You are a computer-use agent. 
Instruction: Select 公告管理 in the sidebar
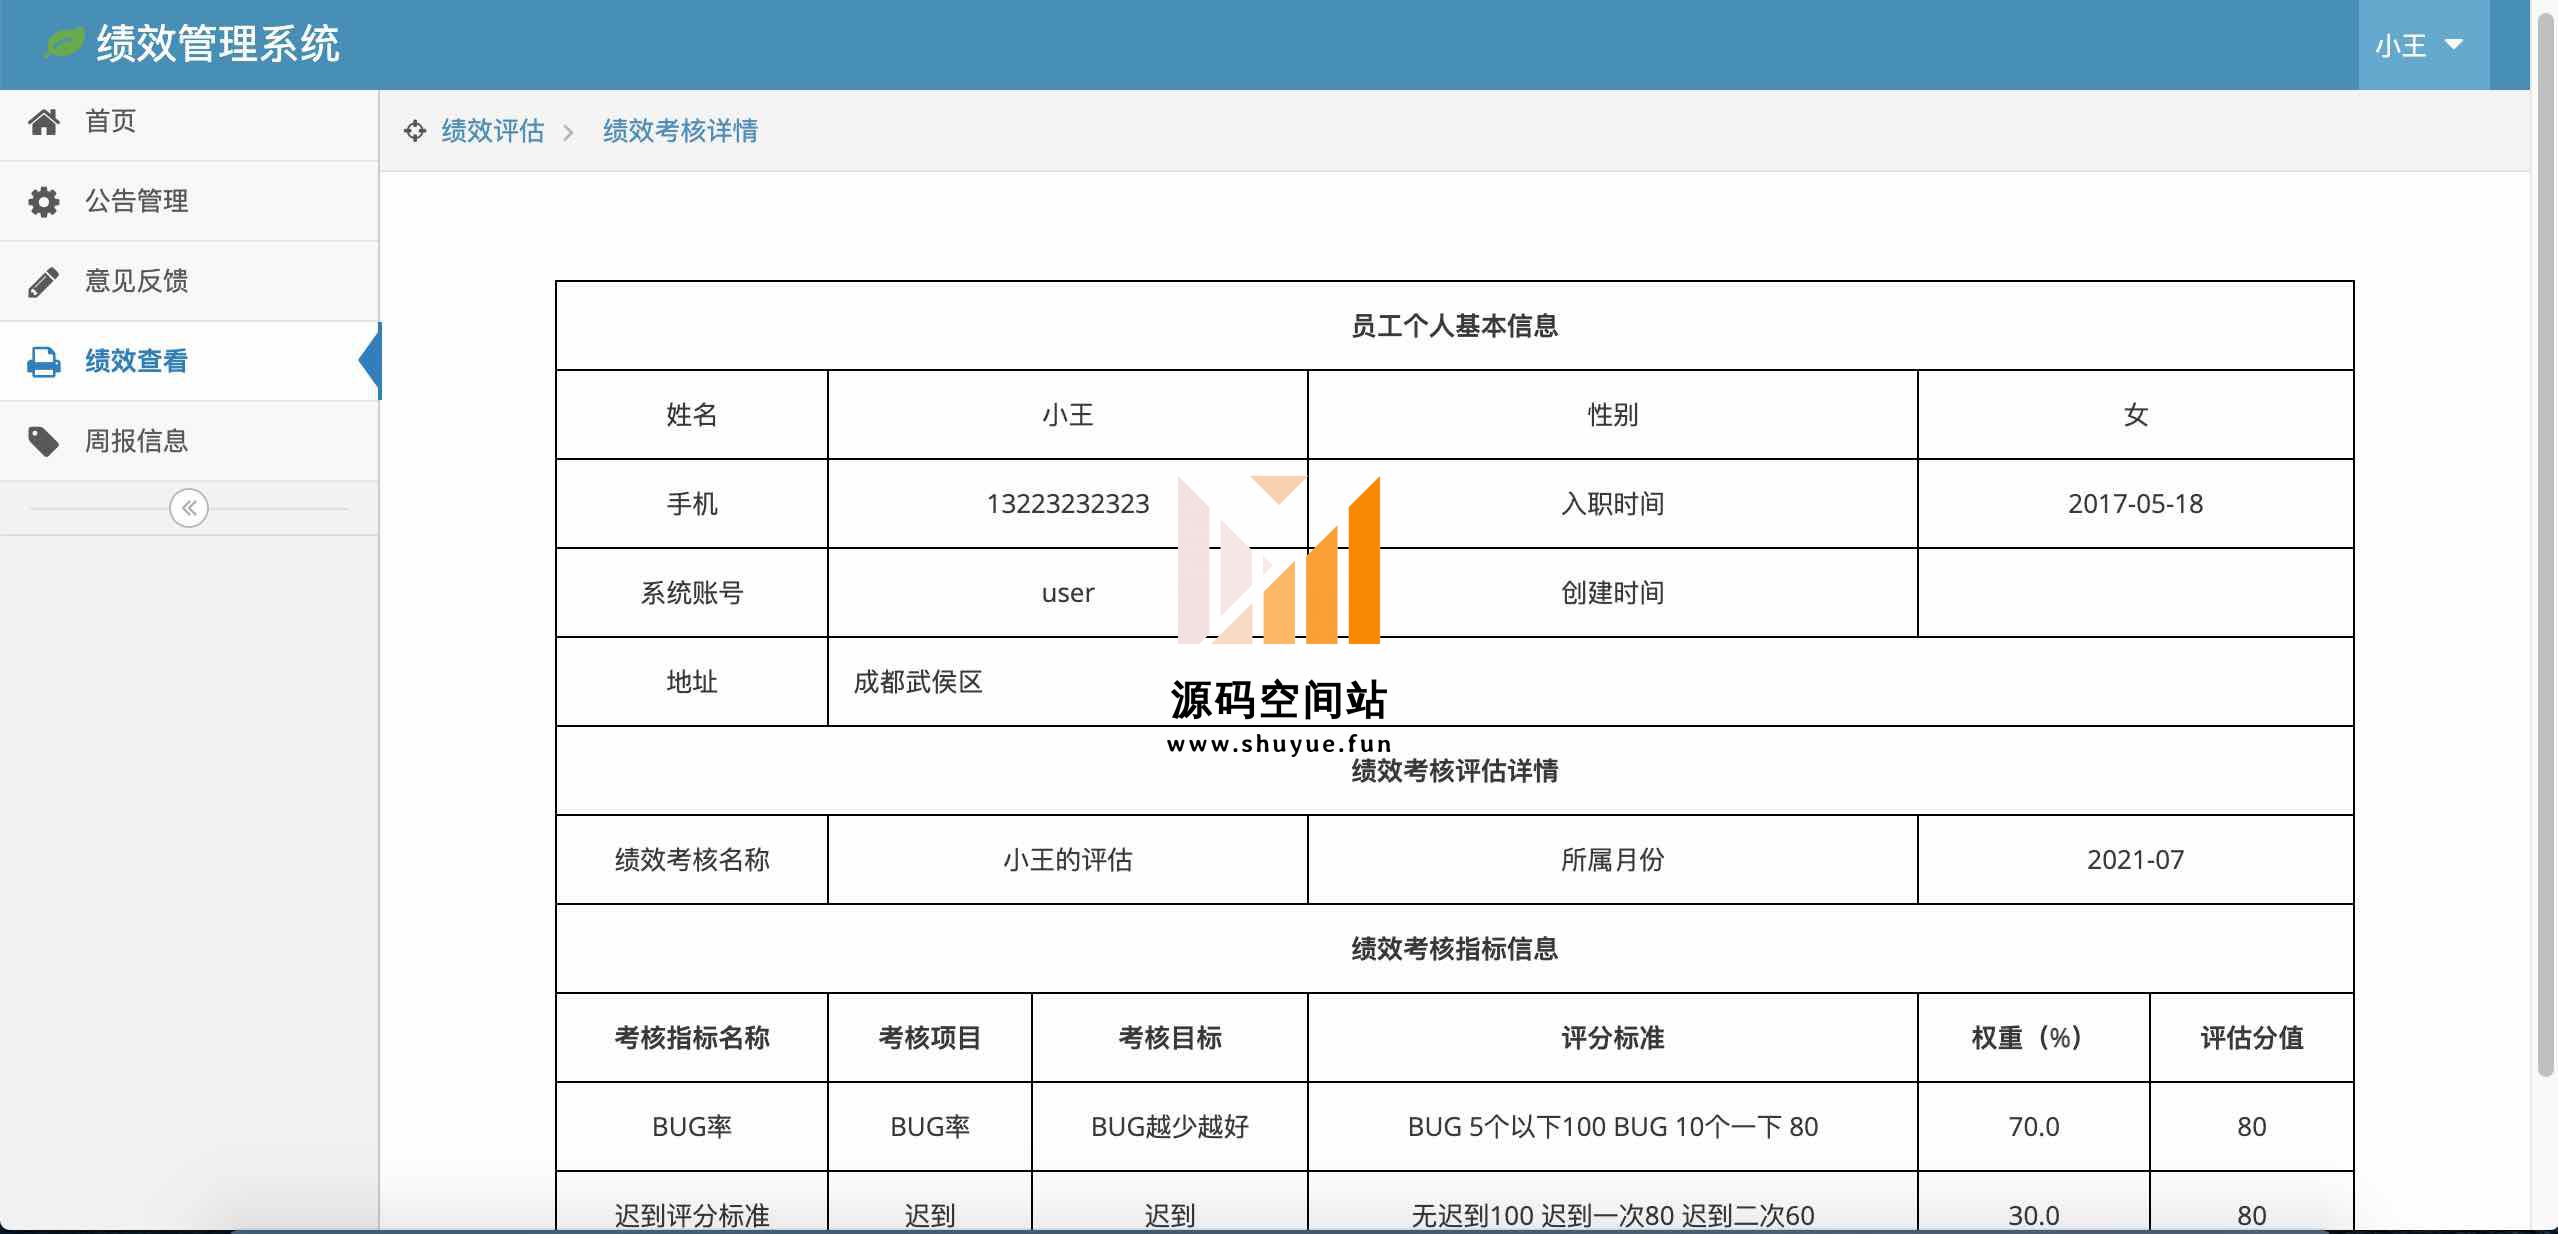(137, 201)
